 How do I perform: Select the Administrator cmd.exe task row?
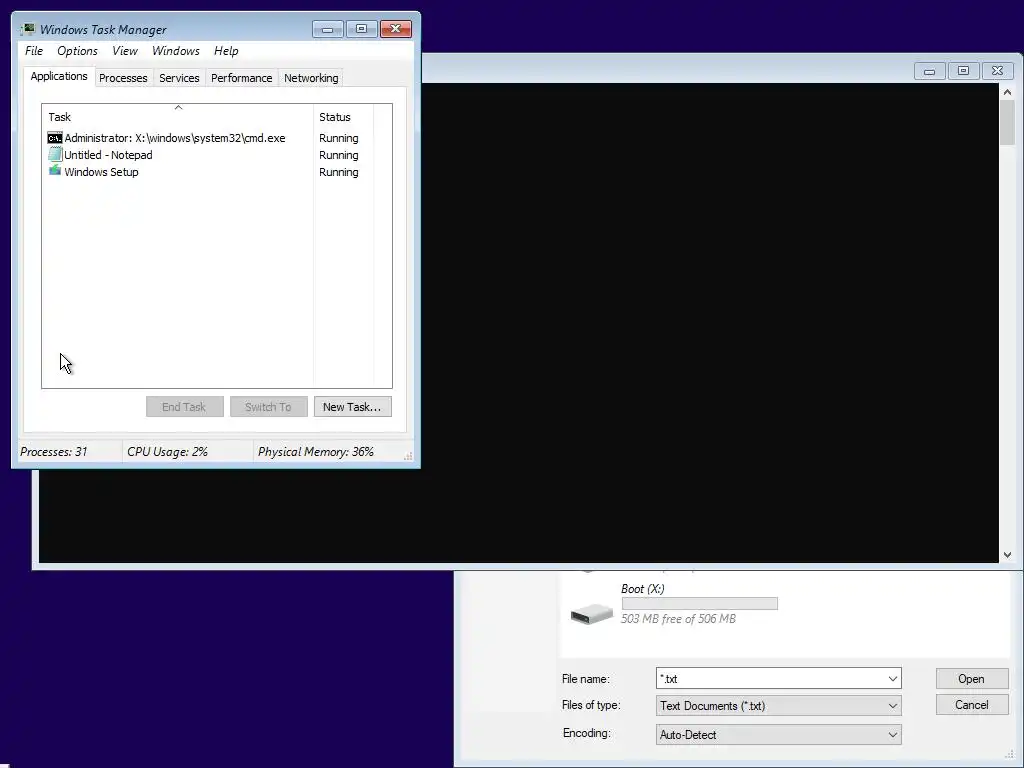(x=209, y=138)
